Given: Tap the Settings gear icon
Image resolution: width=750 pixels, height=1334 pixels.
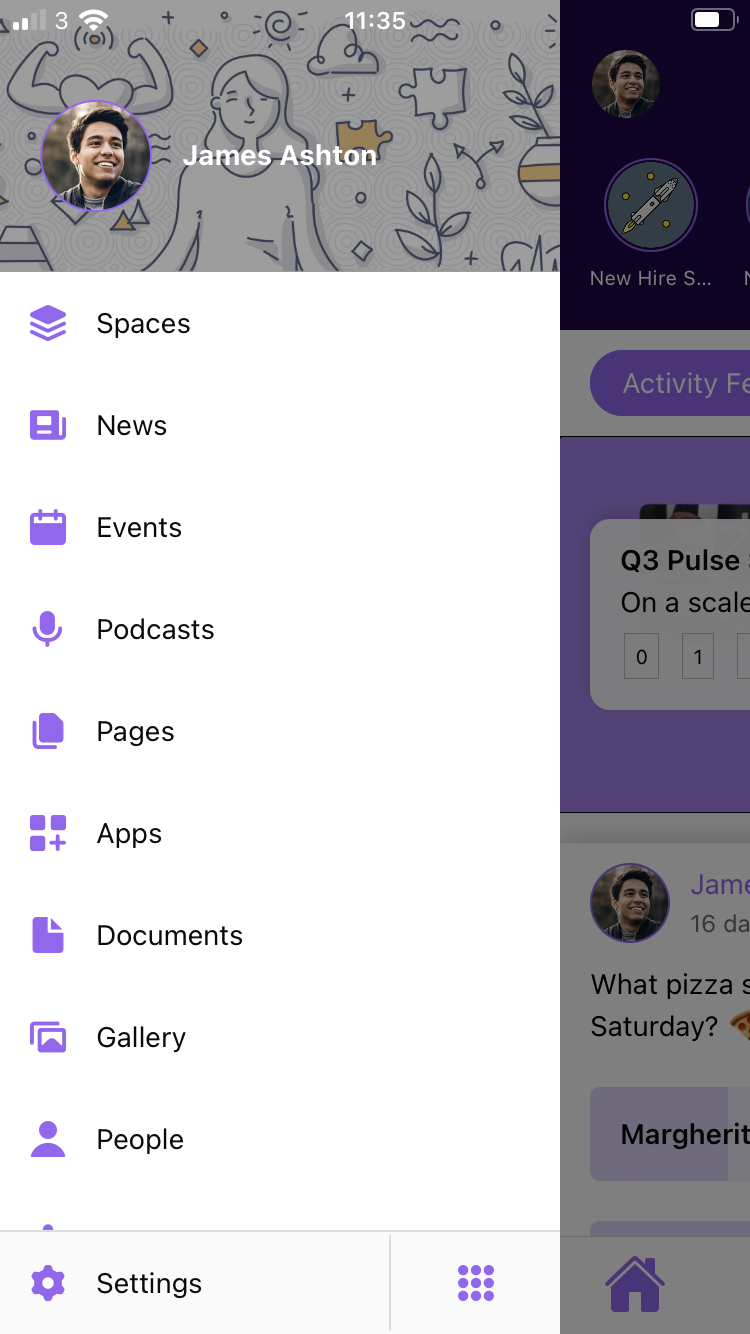Looking at the screenshot, I should coord(48,1283).
